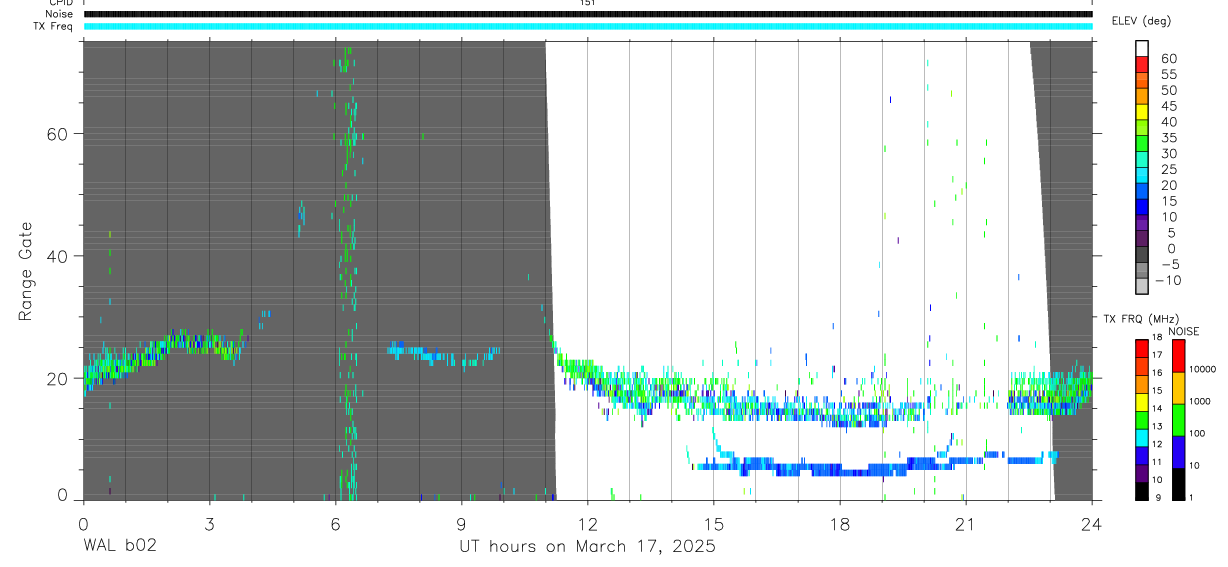This screenshot has width=1228, height=567.
Task: Click the black Noise strip above the plot
Action: pyautogui.click(x=588, y=14)
